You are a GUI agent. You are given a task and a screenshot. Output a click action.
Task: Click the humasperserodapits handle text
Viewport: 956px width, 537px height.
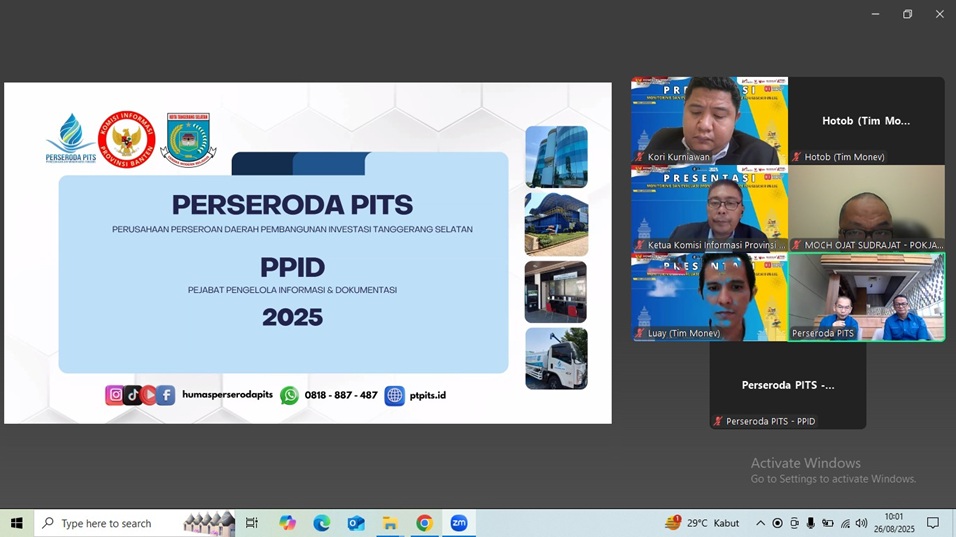click(227, 394)
